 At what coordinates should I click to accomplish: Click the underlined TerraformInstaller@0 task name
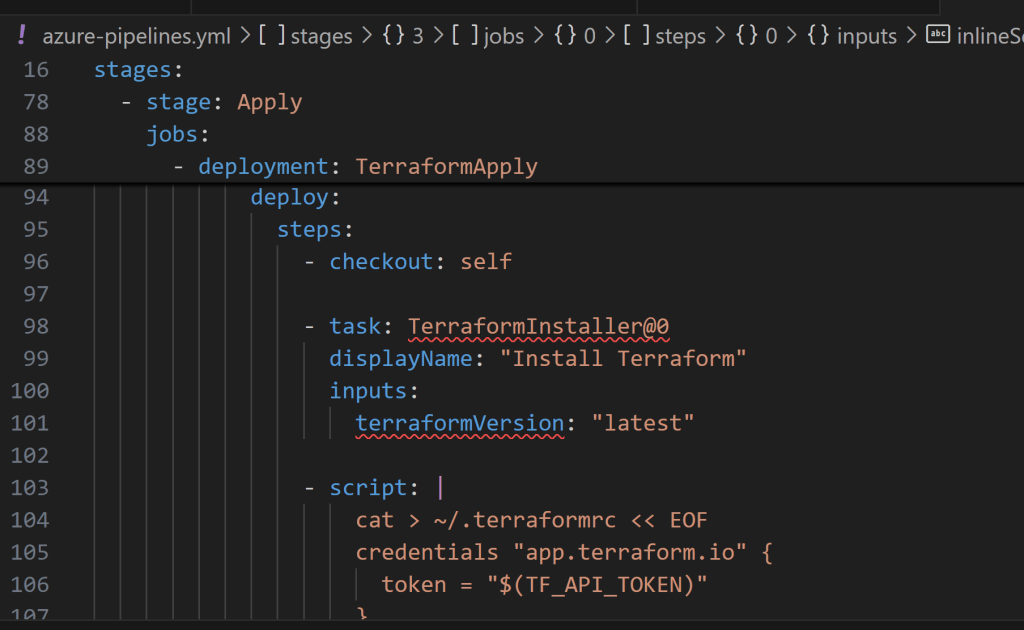point(545,326)
